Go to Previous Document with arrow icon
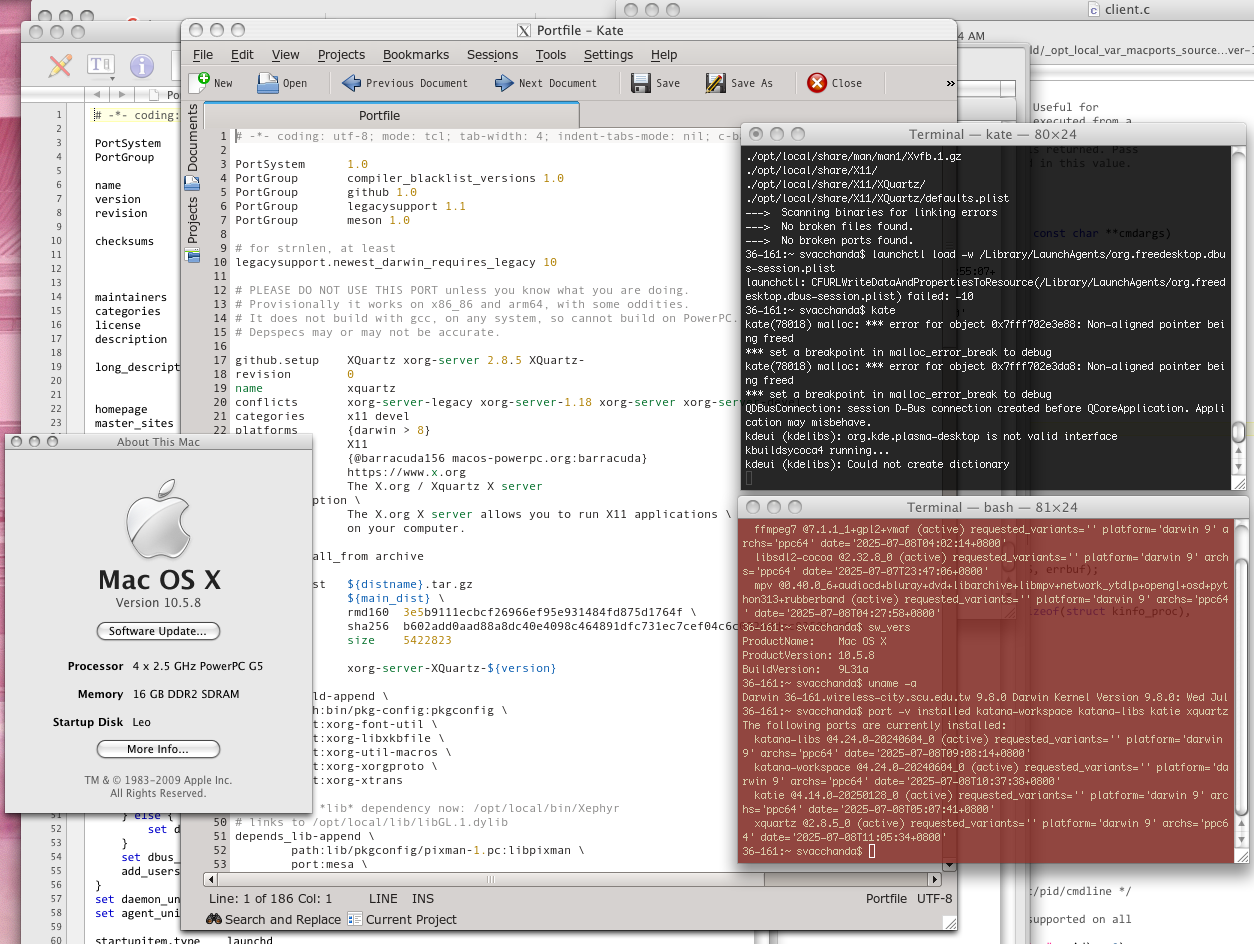The width and height of the screenshot is (1254, 944). point(352,83)
